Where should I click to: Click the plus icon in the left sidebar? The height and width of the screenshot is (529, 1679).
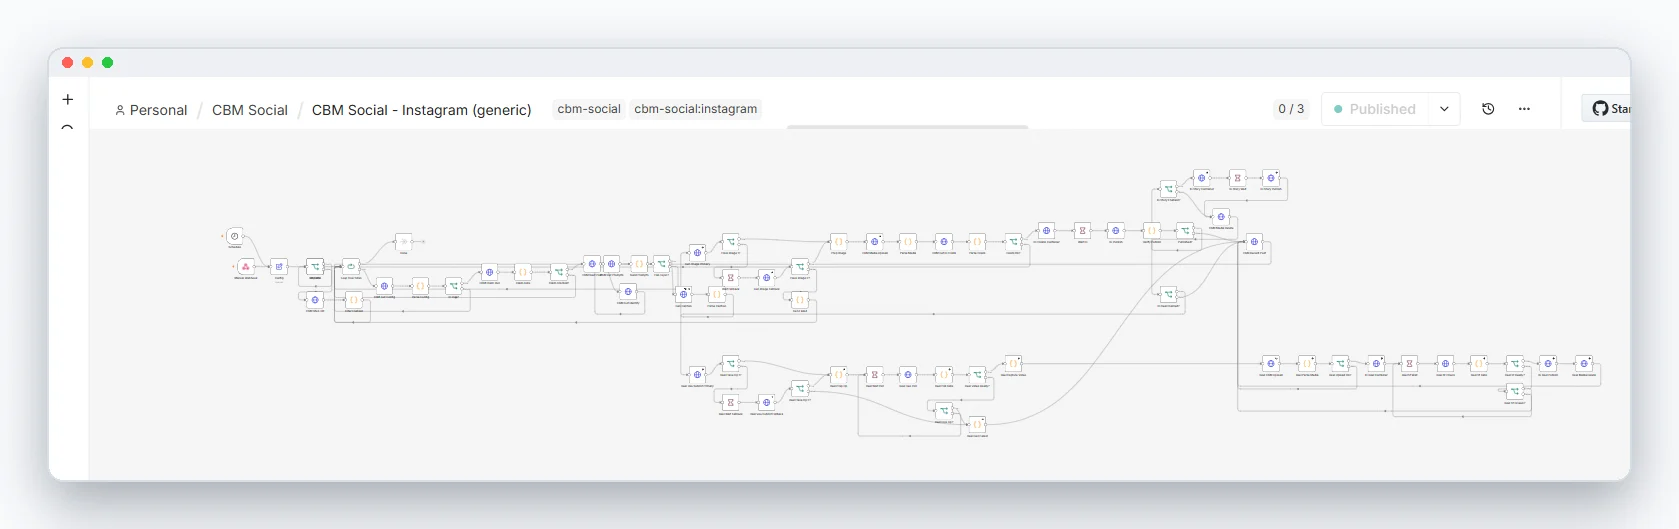pyautogui.click(x=68, y=100)
